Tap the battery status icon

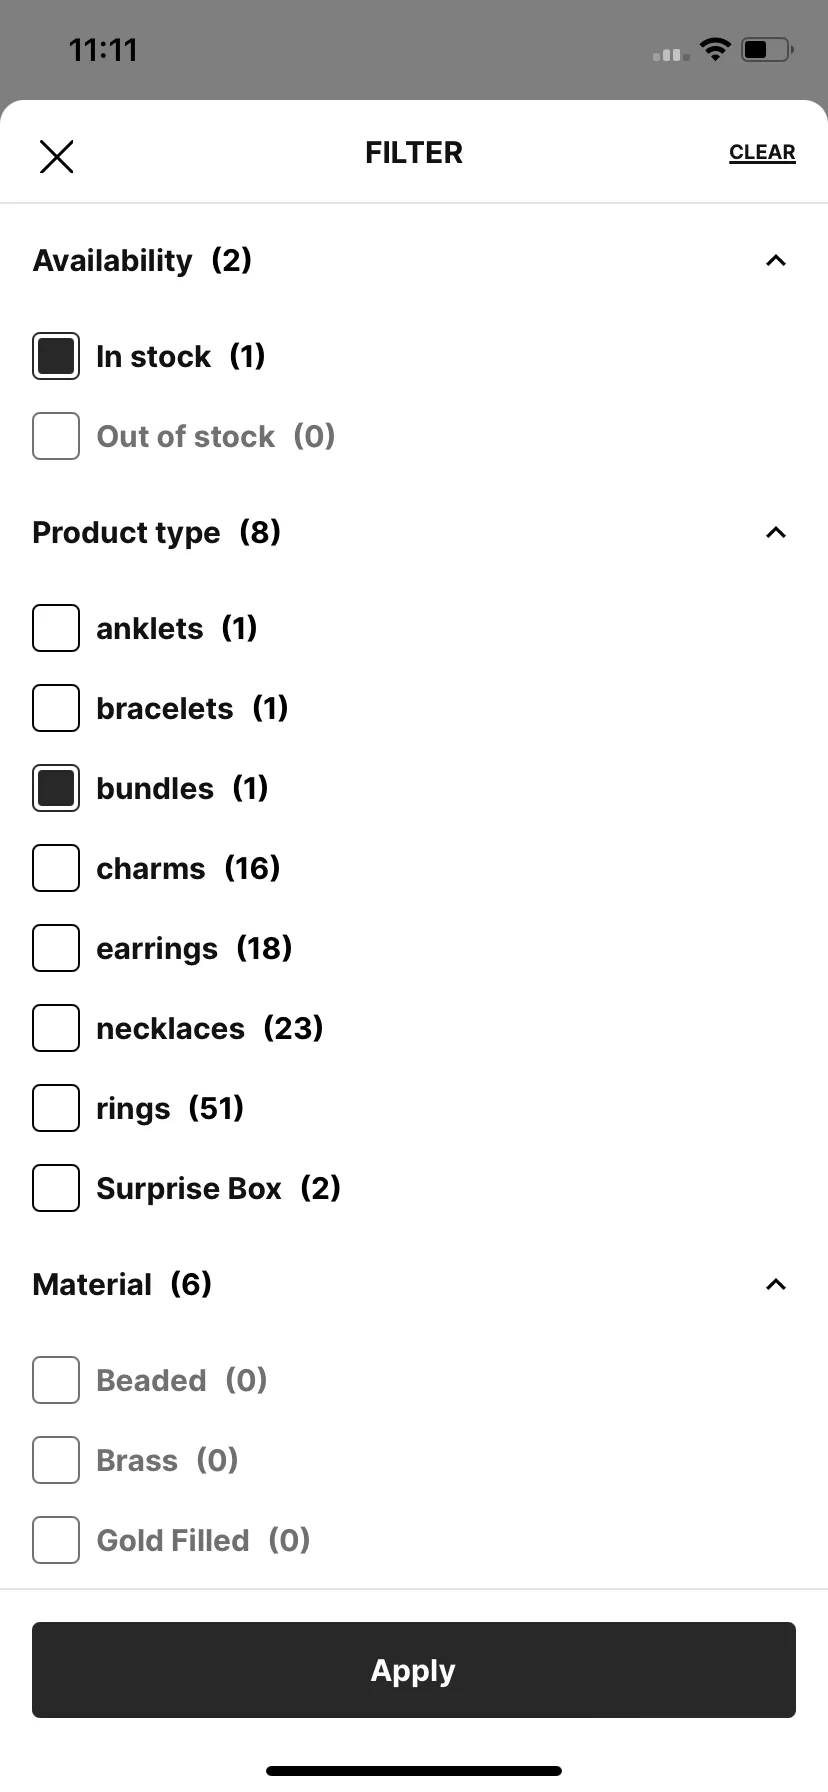[767, 49]
